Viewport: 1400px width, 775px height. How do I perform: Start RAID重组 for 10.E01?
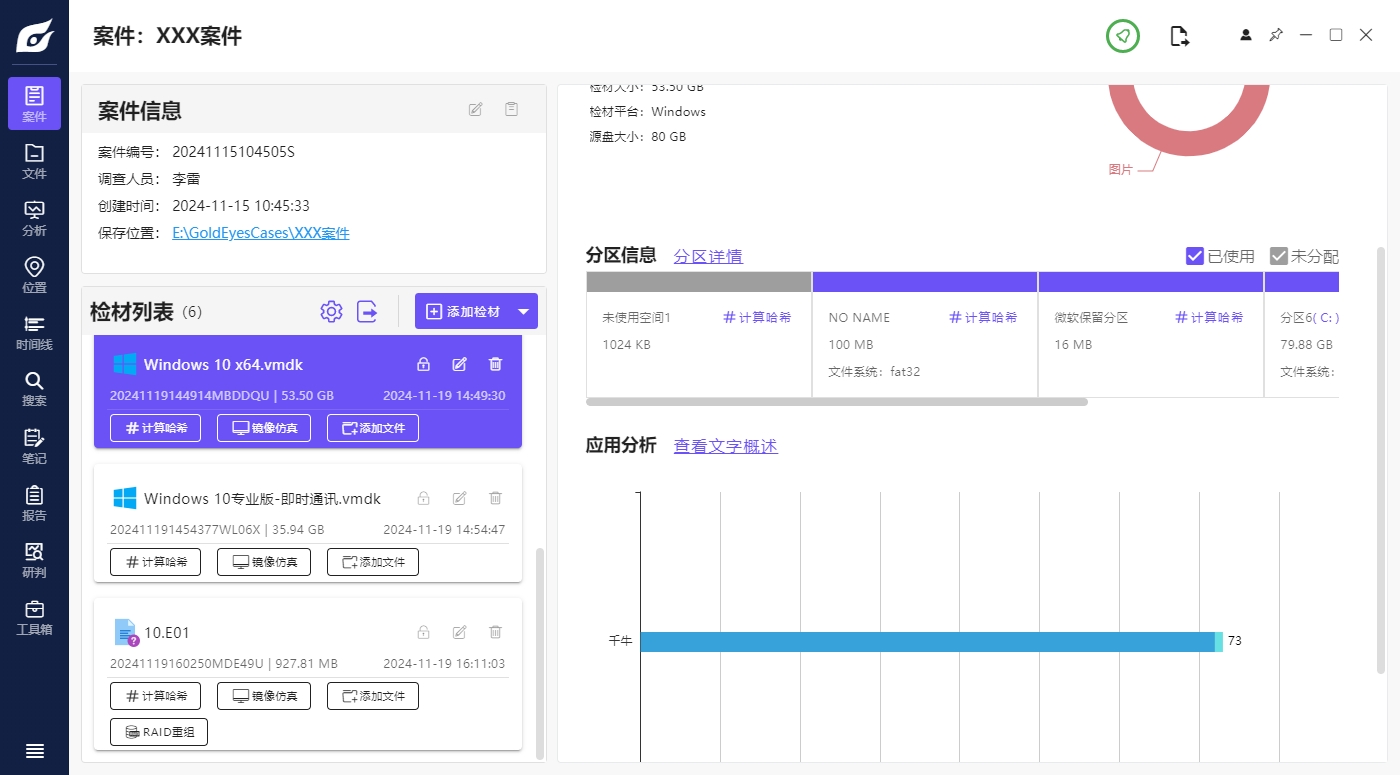point(158,731)
